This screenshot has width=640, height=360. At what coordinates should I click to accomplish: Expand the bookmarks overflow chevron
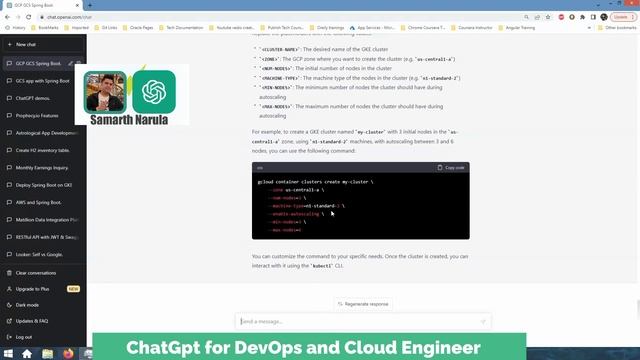[589, 28]
